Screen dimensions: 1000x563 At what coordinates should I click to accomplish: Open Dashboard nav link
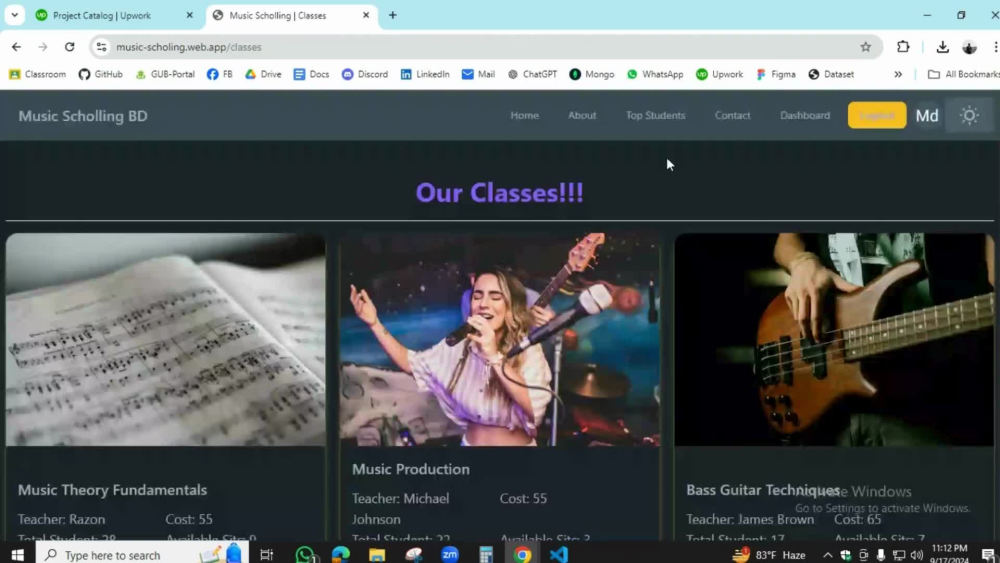click(x=805, y=115)
